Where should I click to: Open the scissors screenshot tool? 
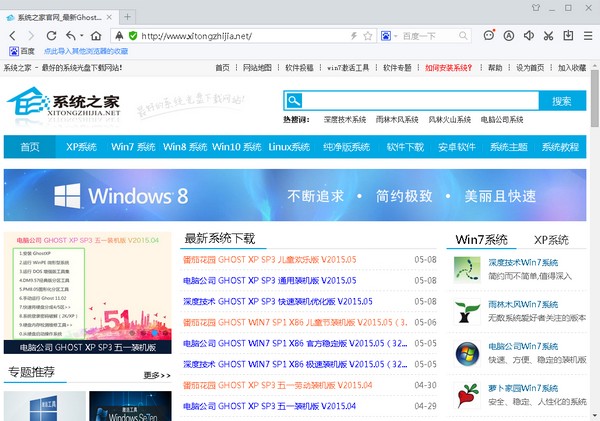pos(548,36)
